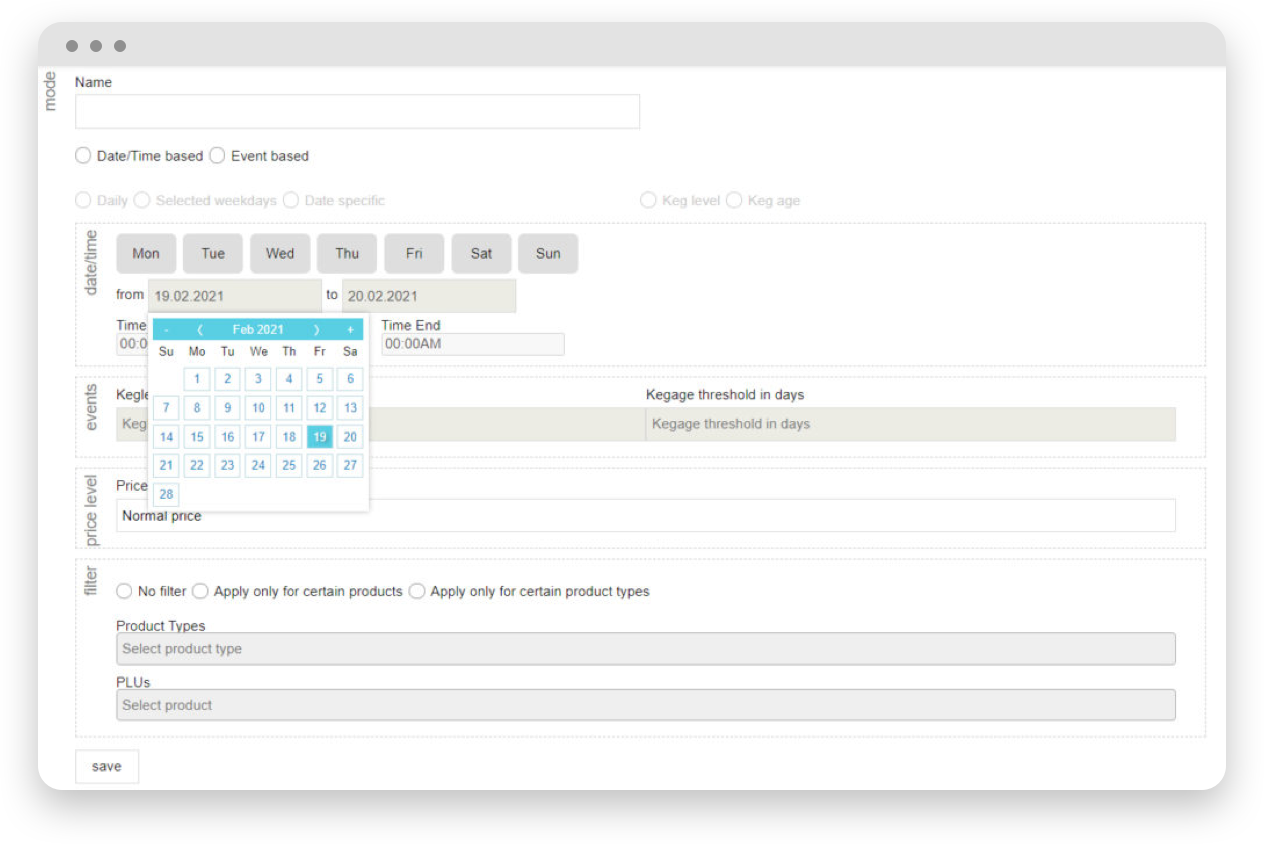Select Event based mode
Image resolution: width=1264 pixels, height=844 pixels.
pos(217,156)
